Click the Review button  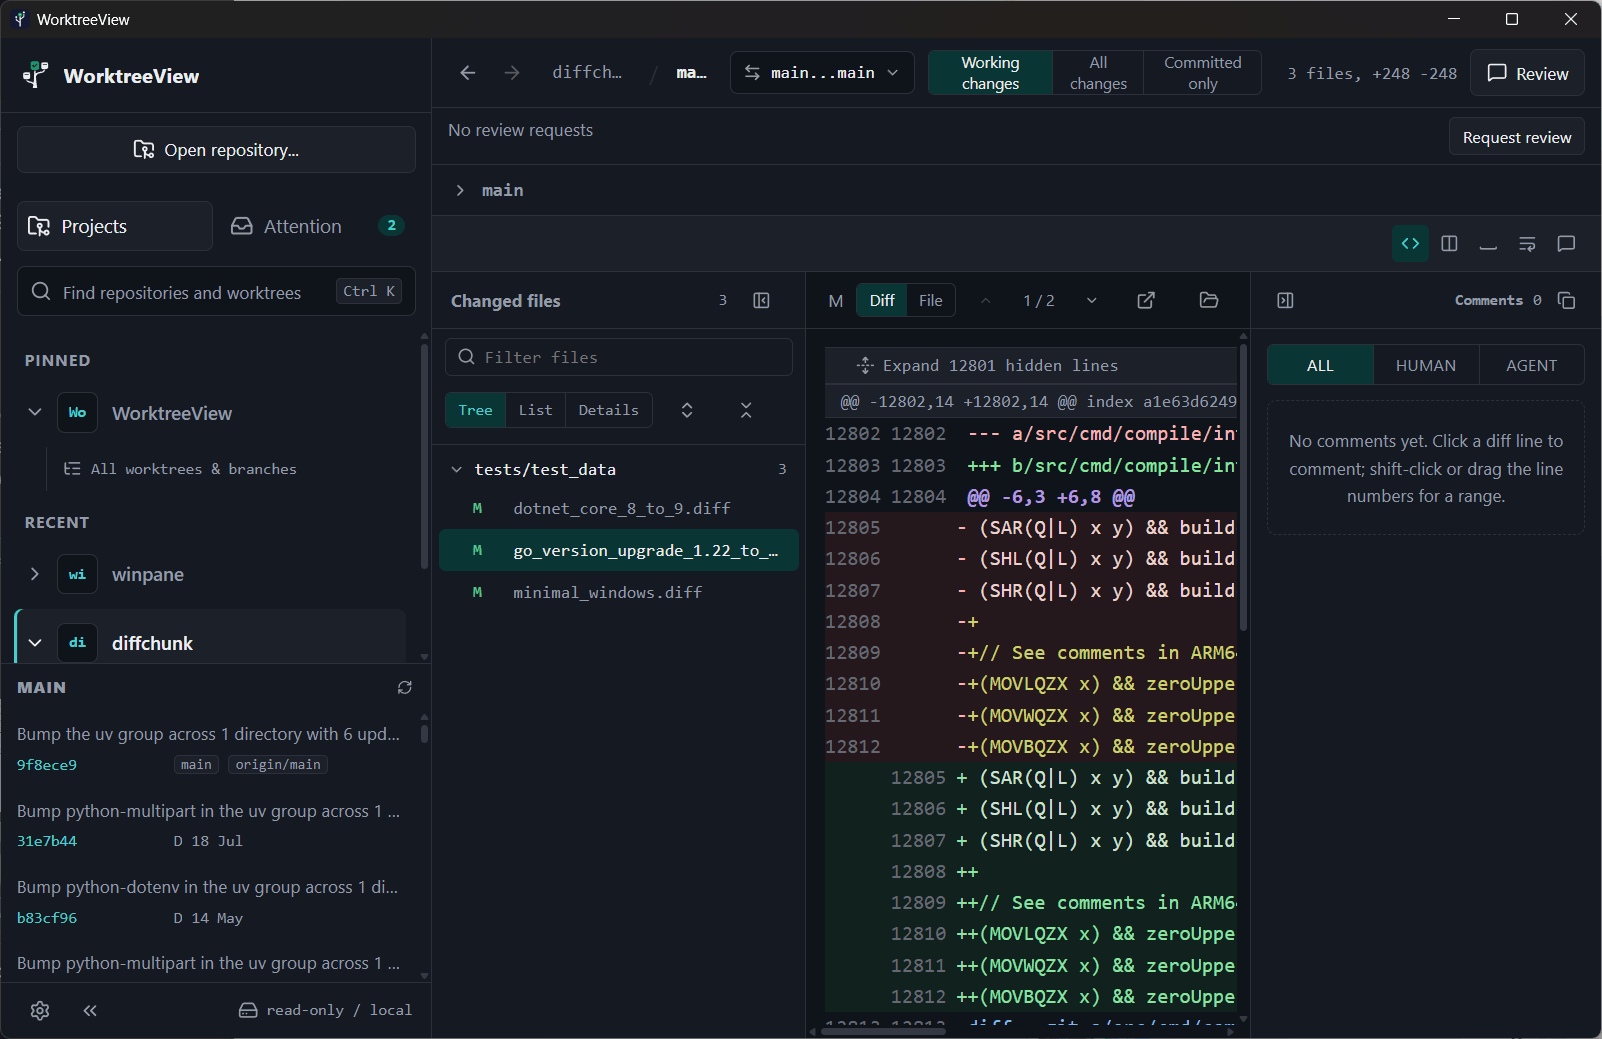point(1527,73)
